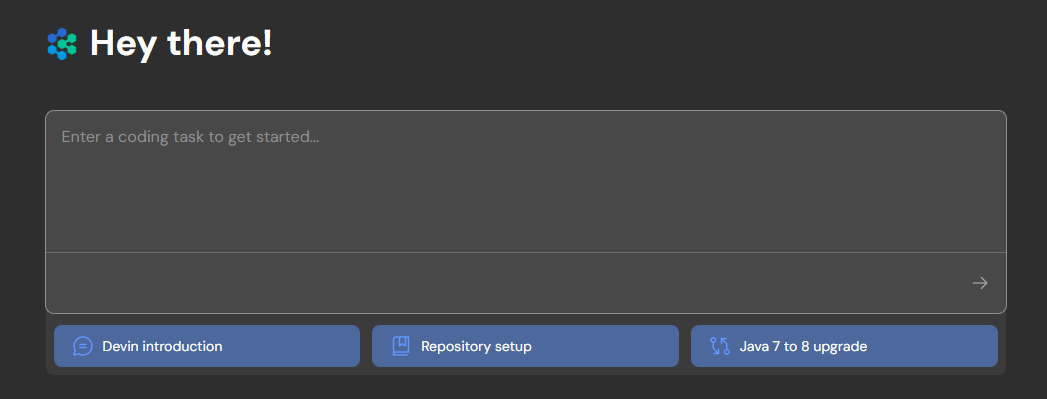Click the pull request icon on Java upgrade
Image resolution: width=1047 pixels, height=399 pixels.
point(720,346)
